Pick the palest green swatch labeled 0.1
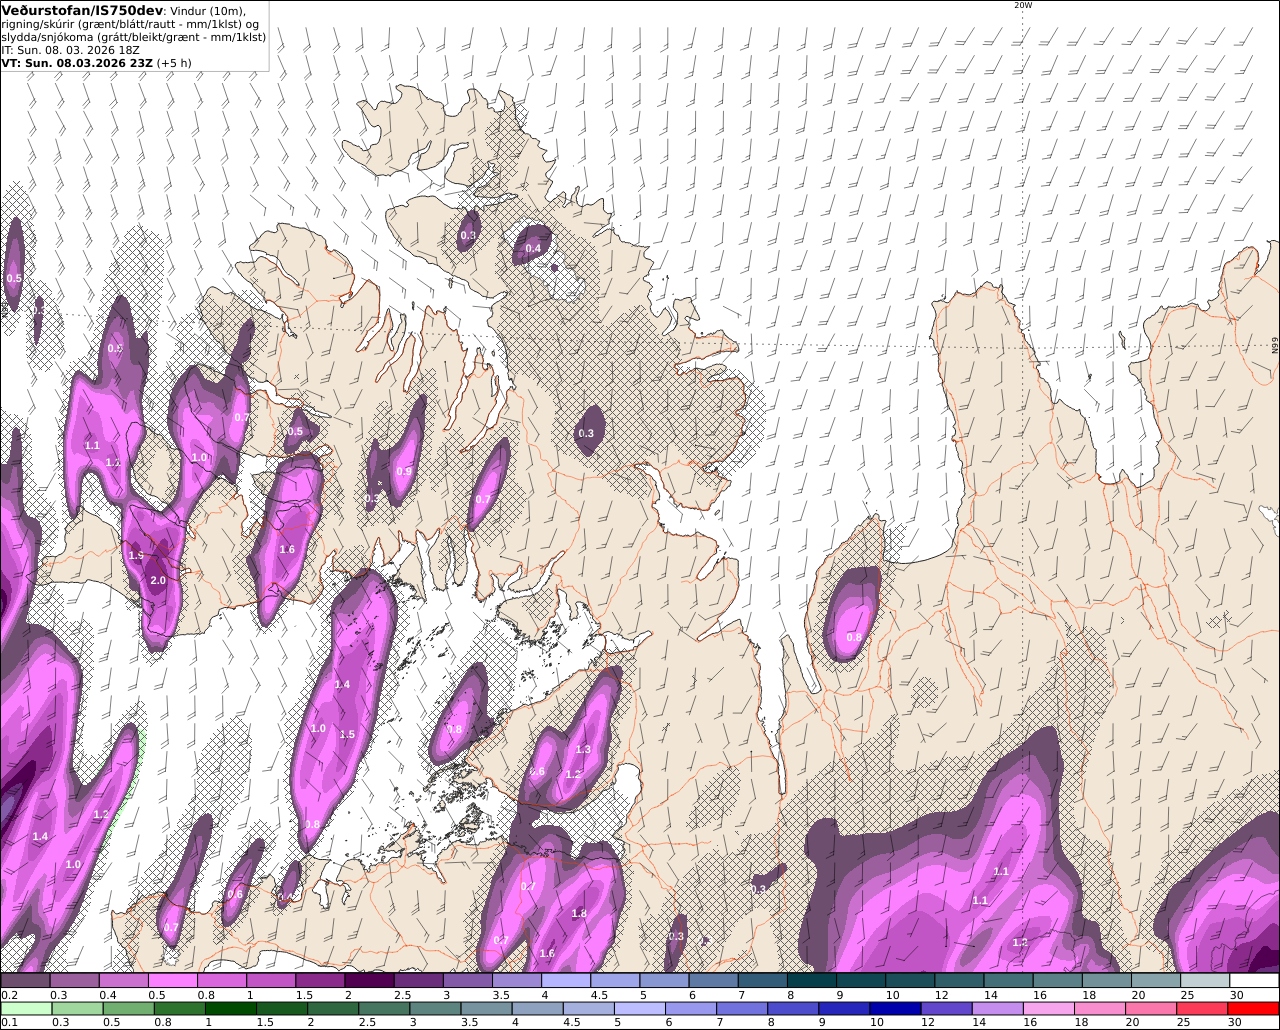 pos(25,1008)
